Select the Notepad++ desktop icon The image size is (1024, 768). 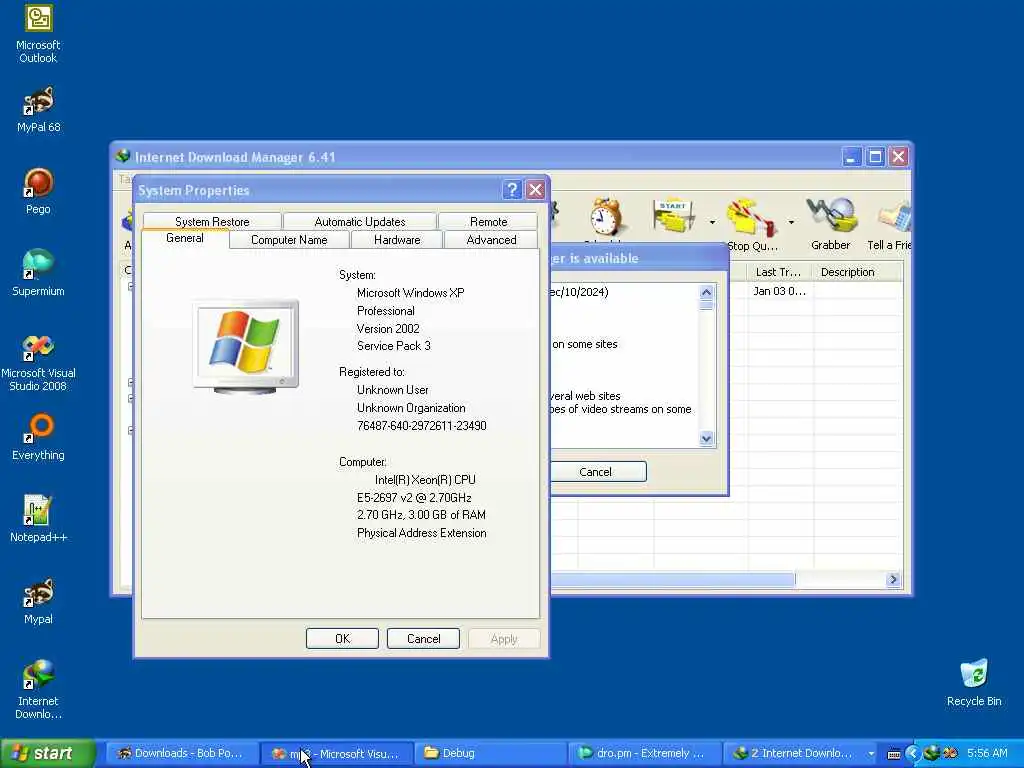[38, 519]
